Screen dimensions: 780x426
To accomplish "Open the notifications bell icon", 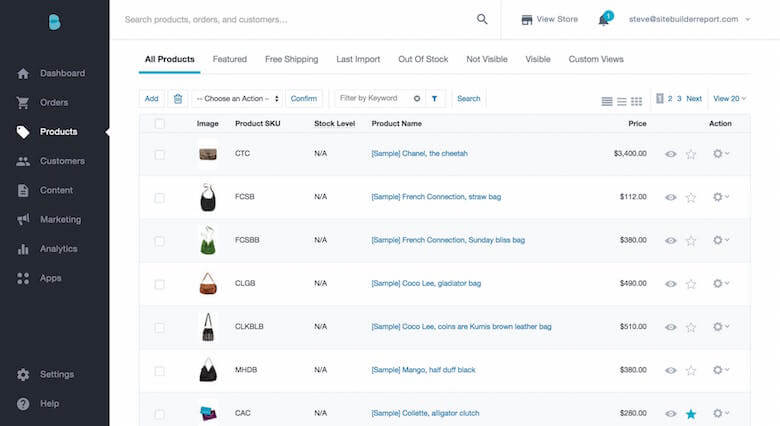I will pyautogui.click(x=605, y=20).
